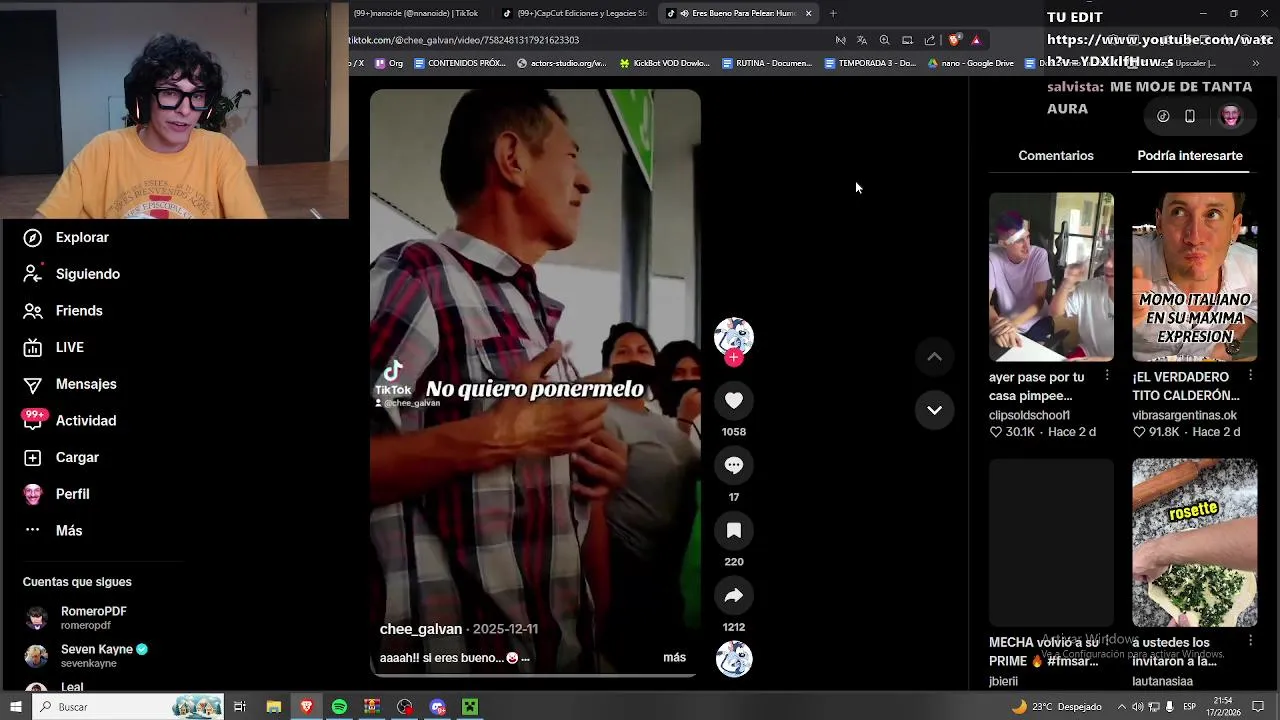Open MOMO ITALIANO video thumbnail
Image resolution: width=1280 pixels, height=720 pixels.
tap(1194, 277)
